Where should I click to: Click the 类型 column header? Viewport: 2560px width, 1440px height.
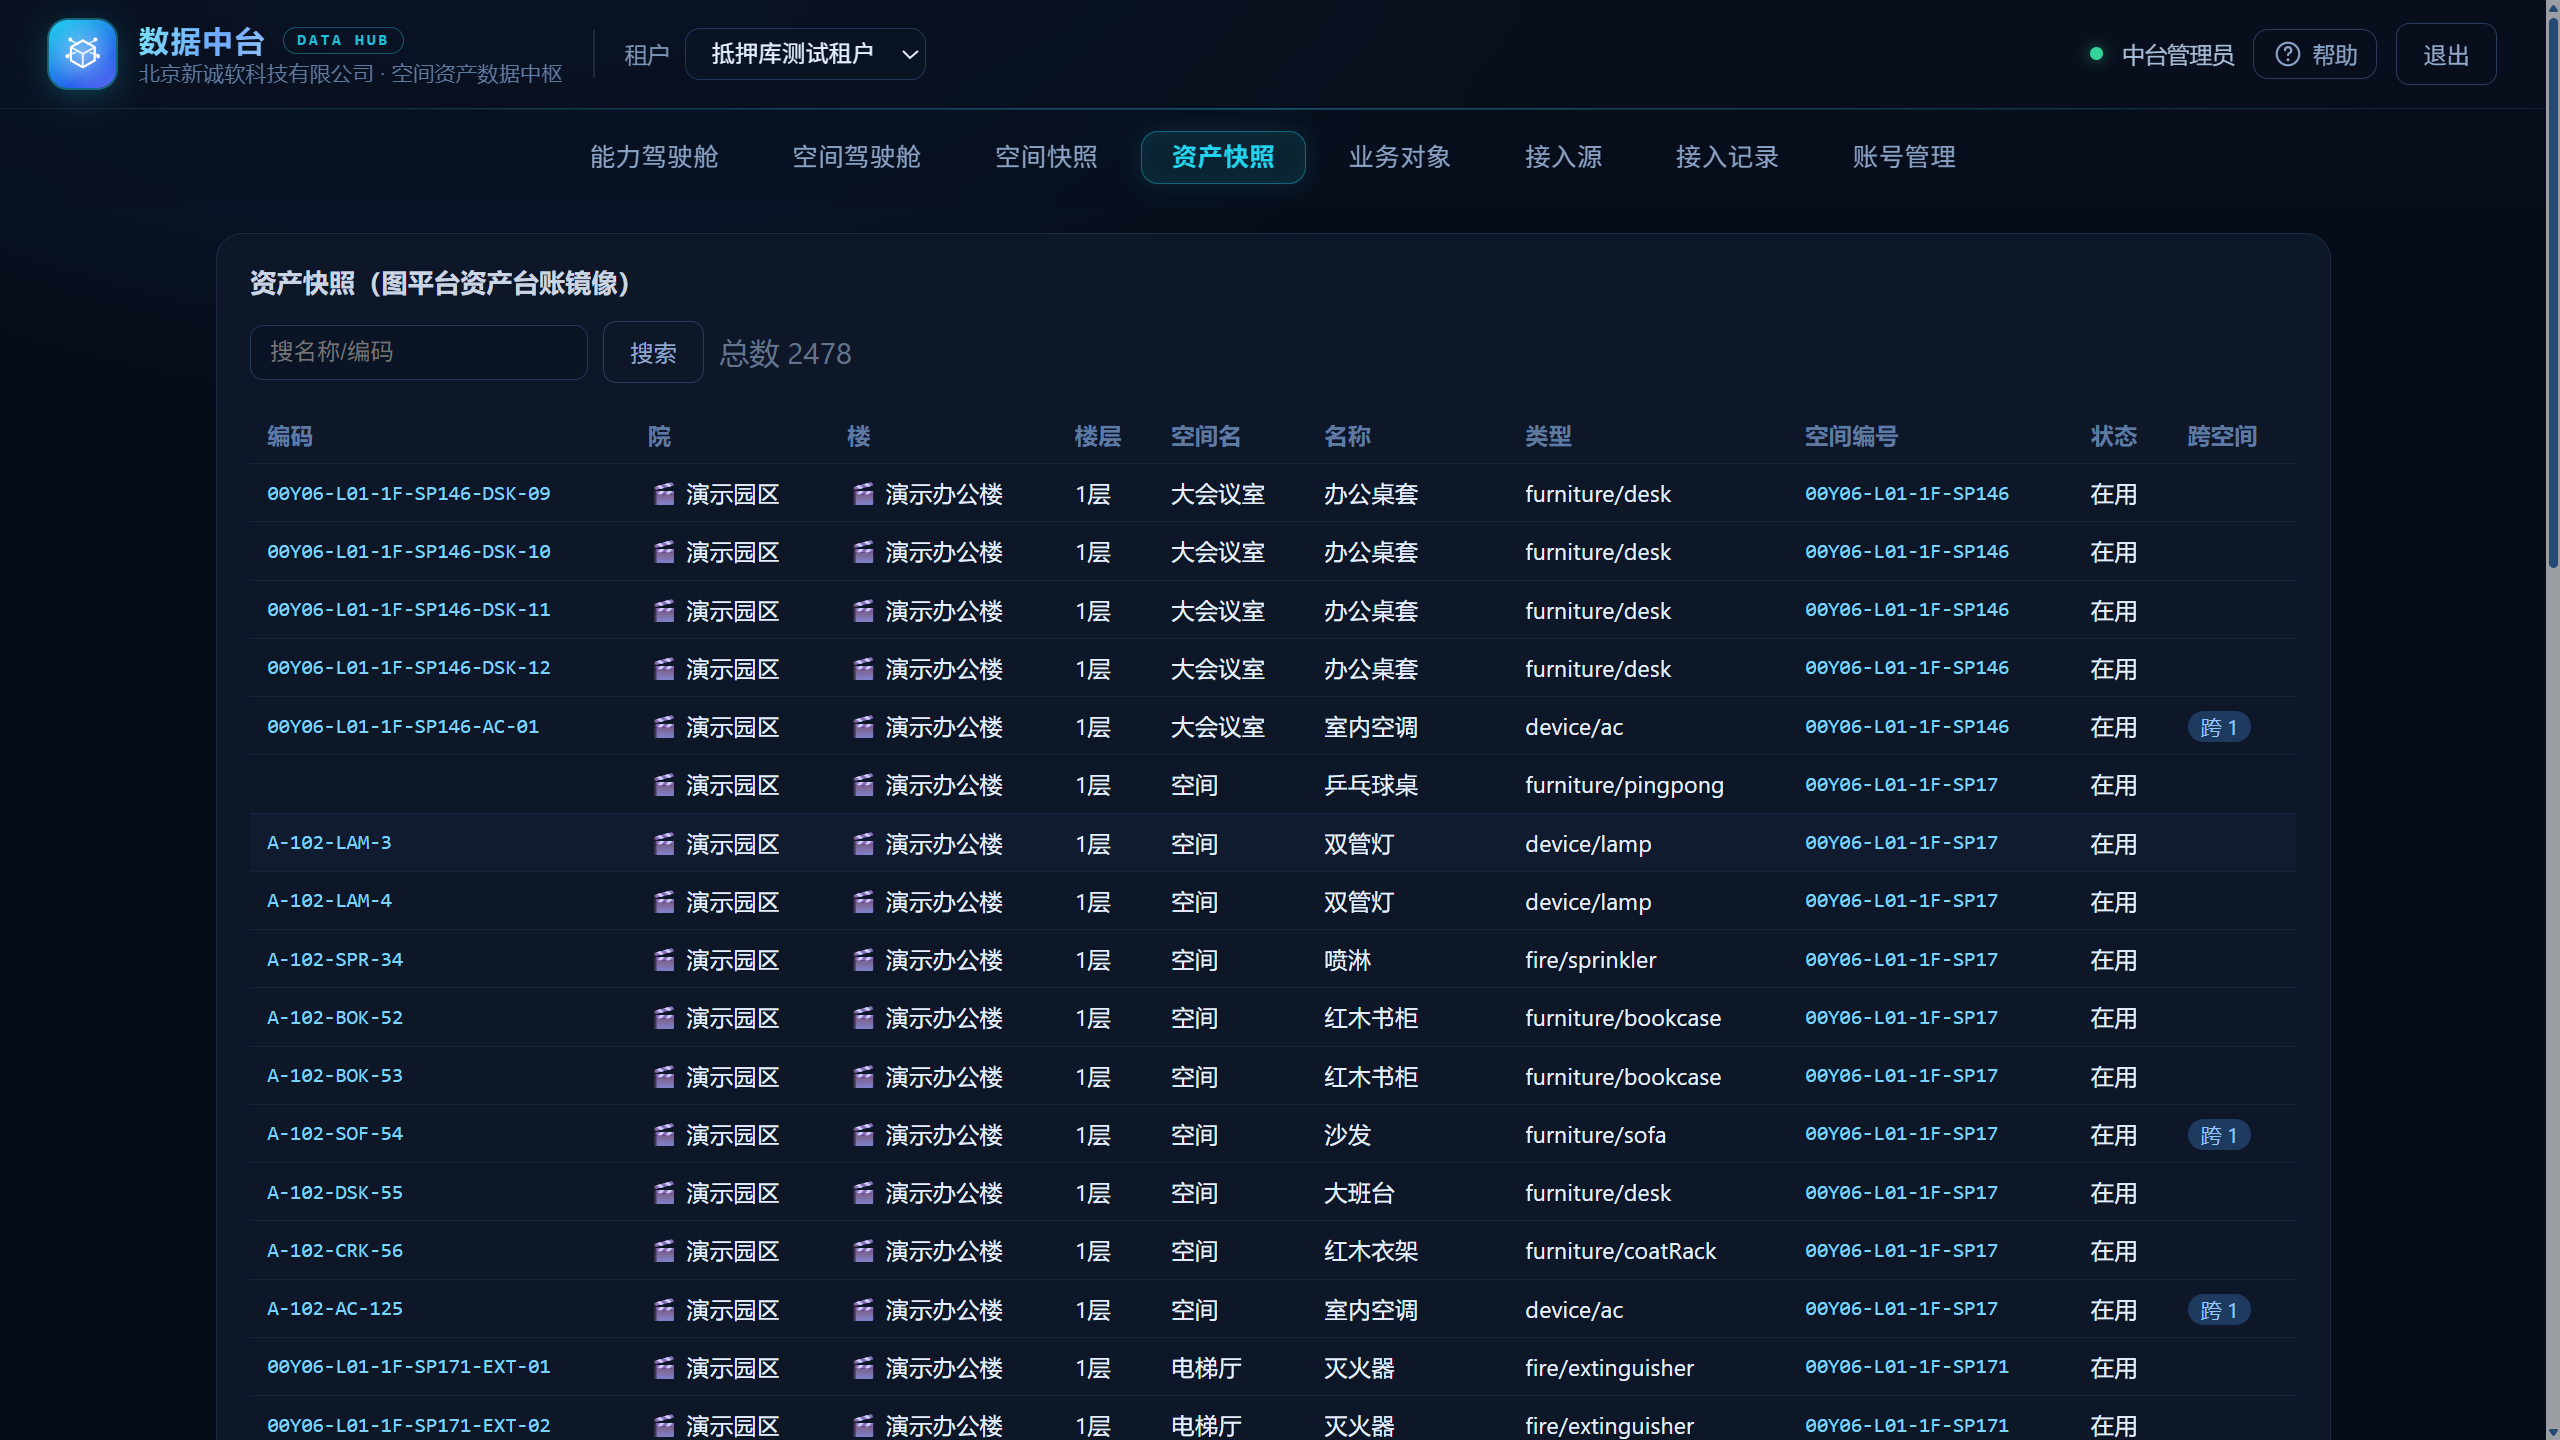[x=1548, y=436]
